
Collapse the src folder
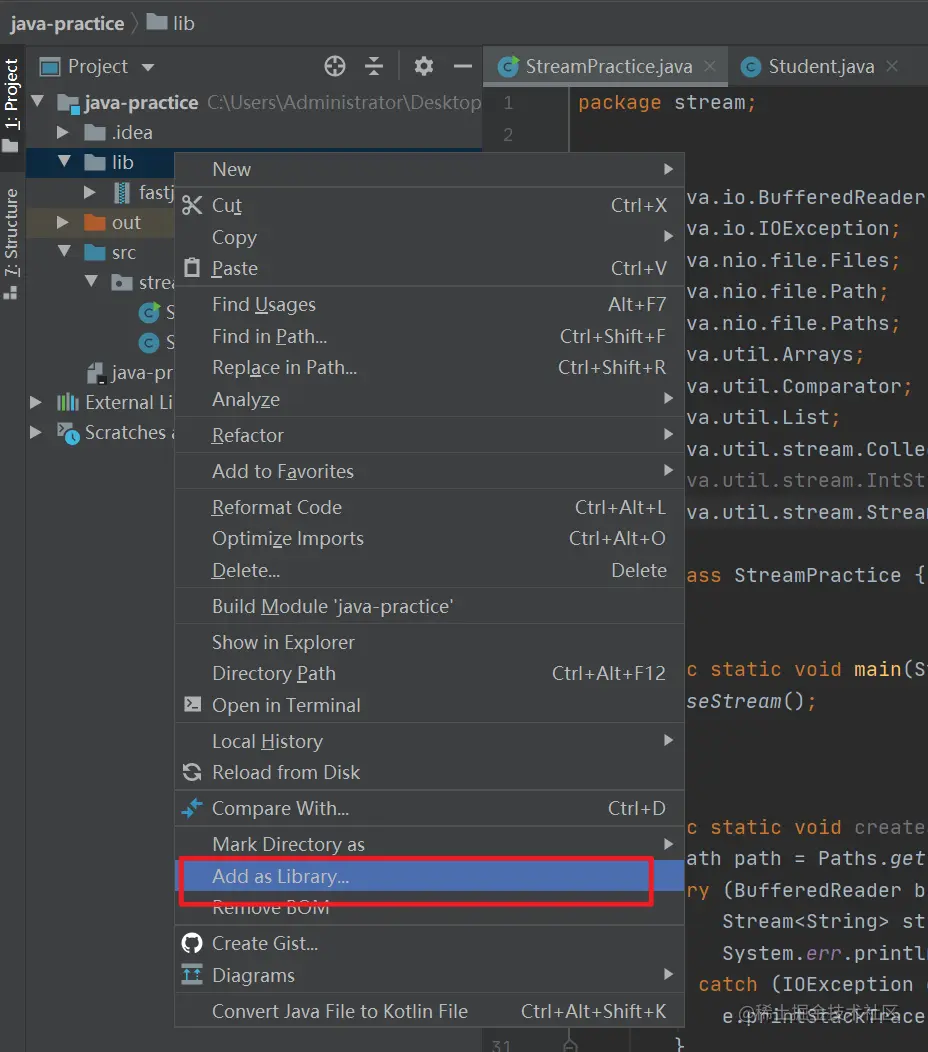(65, 252)
